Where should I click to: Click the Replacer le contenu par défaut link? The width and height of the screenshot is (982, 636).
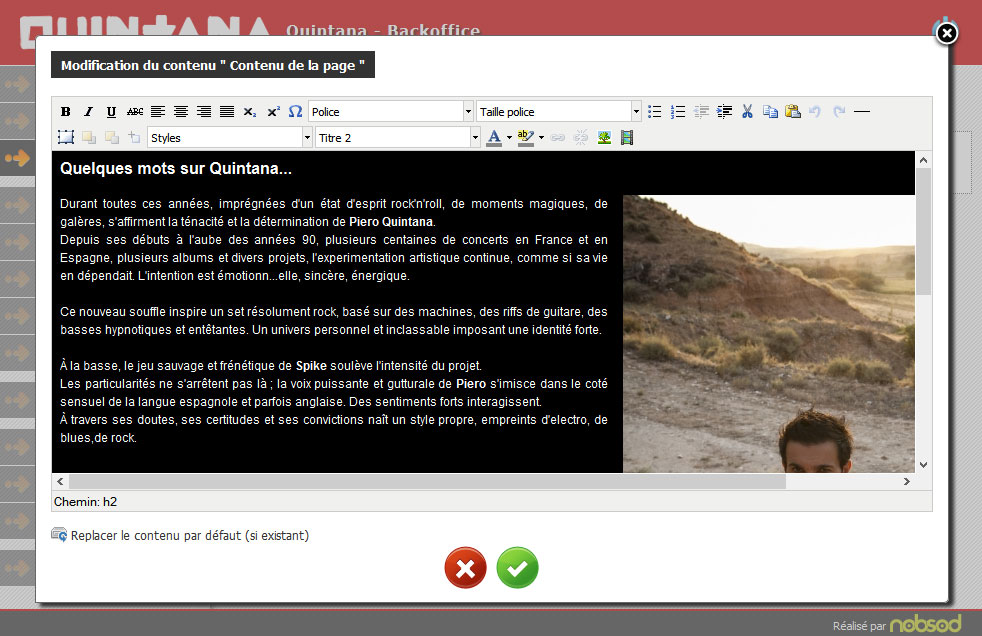pyautogui.click(x=190, y=535)
